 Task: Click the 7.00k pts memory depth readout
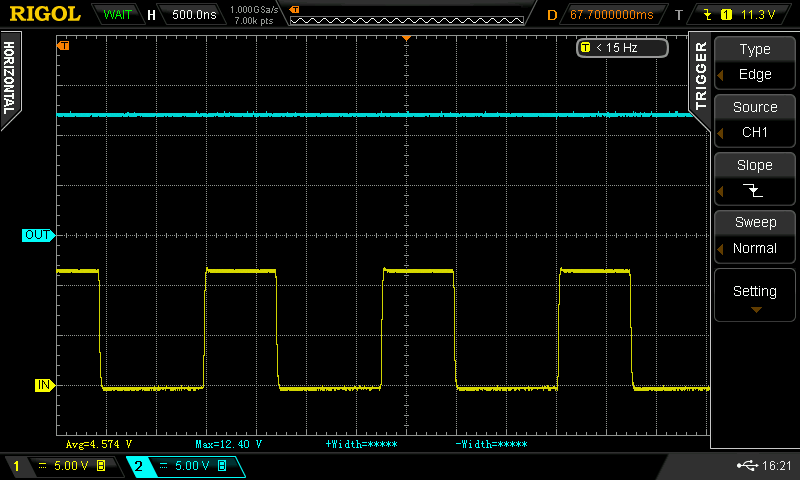coord(254,21)
